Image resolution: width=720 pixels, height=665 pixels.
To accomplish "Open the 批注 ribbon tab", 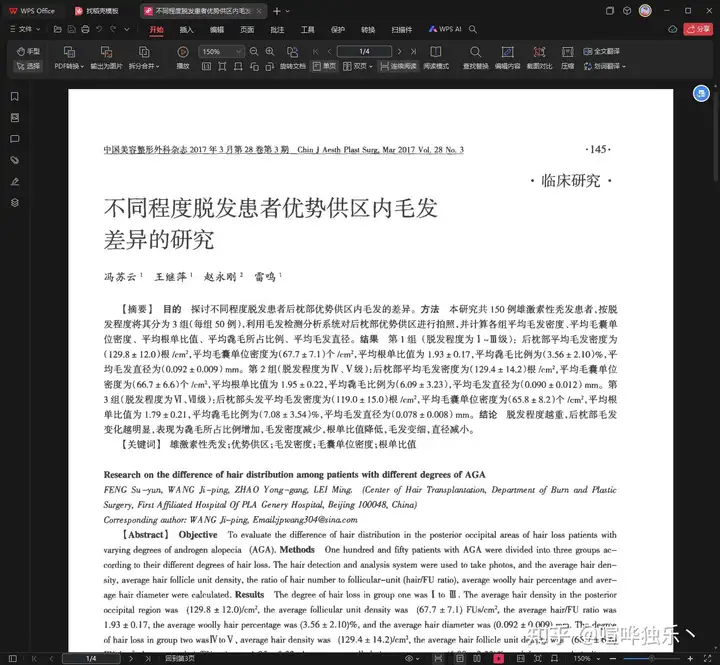I will 277,30.
